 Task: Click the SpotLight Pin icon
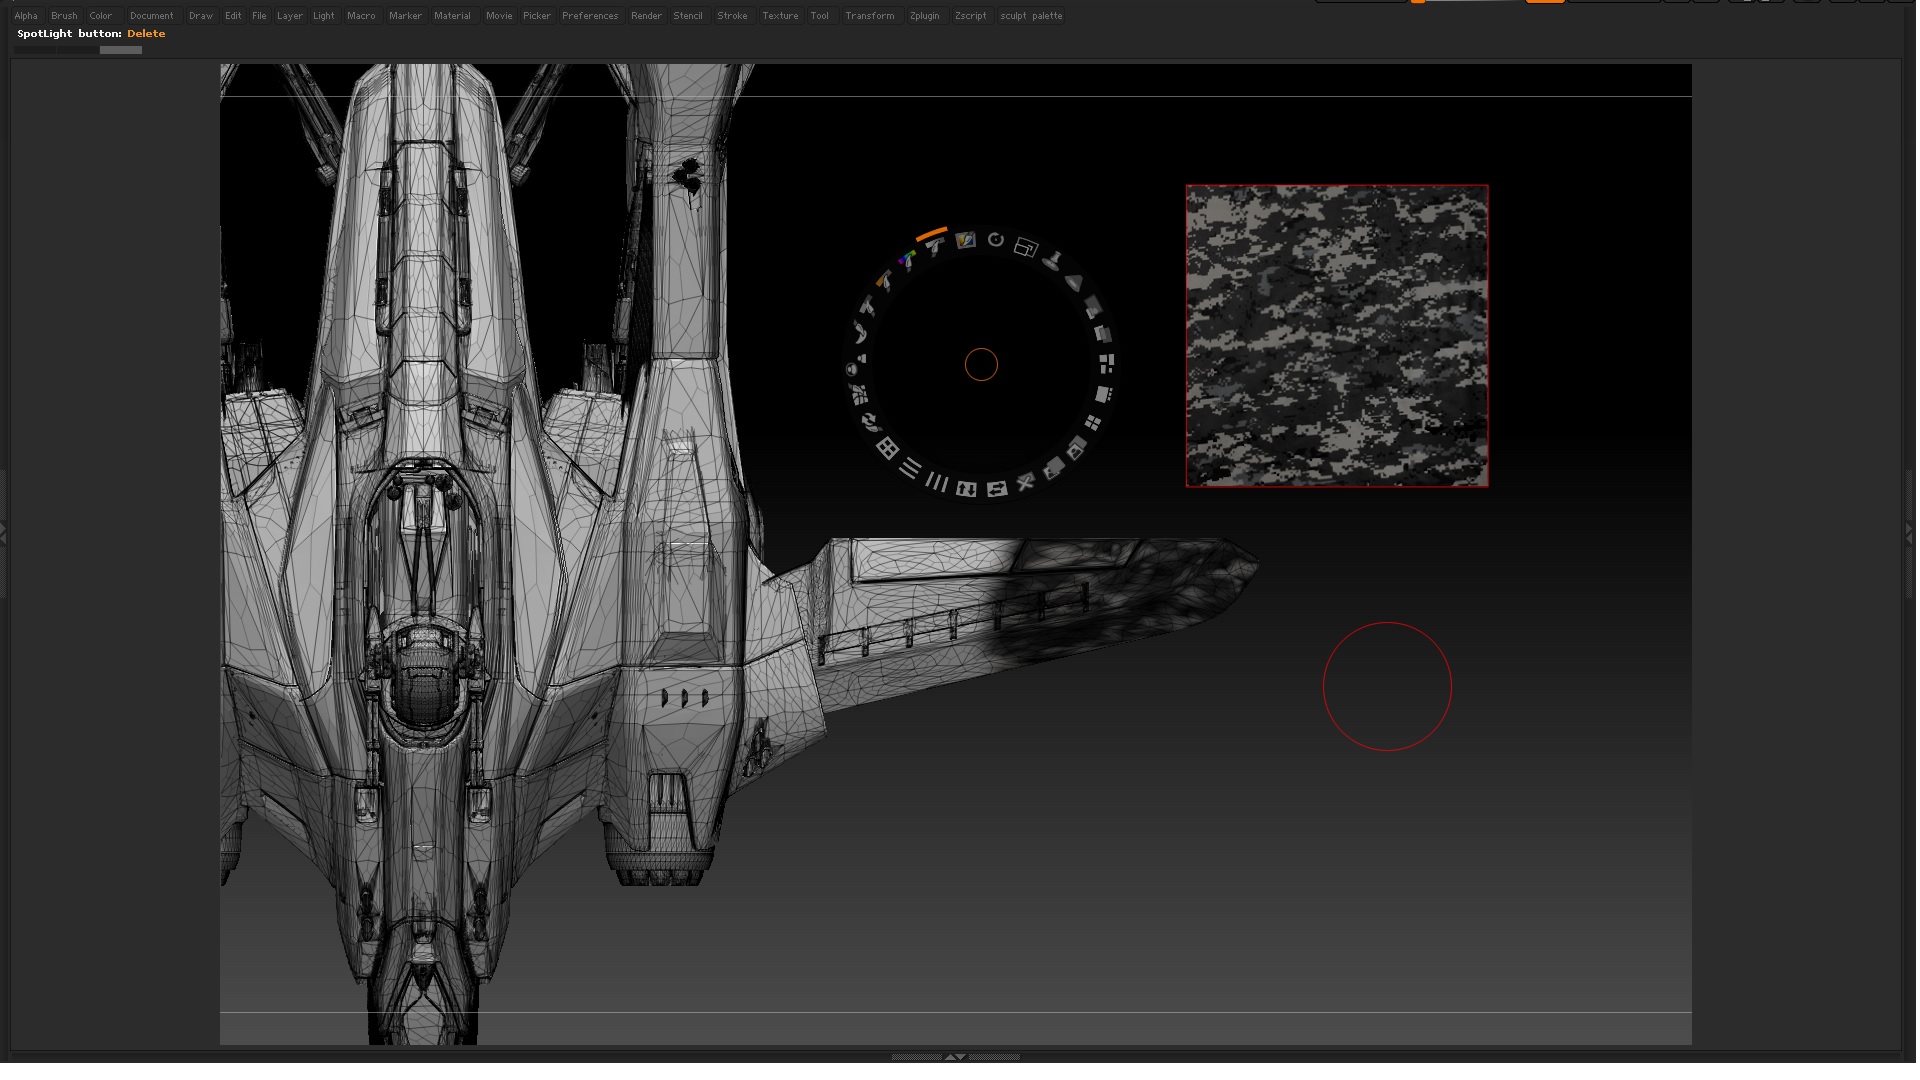pyautogui.click(x=1052, y=261)
